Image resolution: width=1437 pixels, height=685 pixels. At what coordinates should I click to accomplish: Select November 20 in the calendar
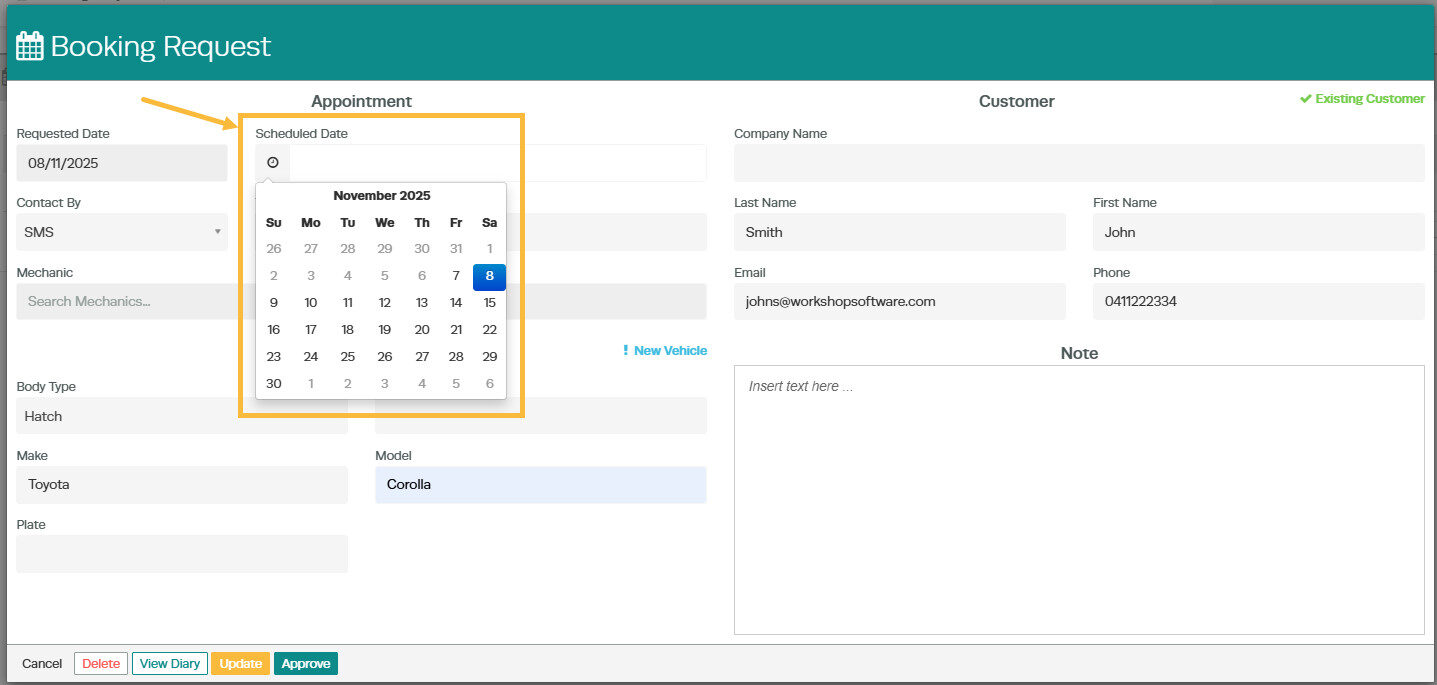(x=422, y=330)
